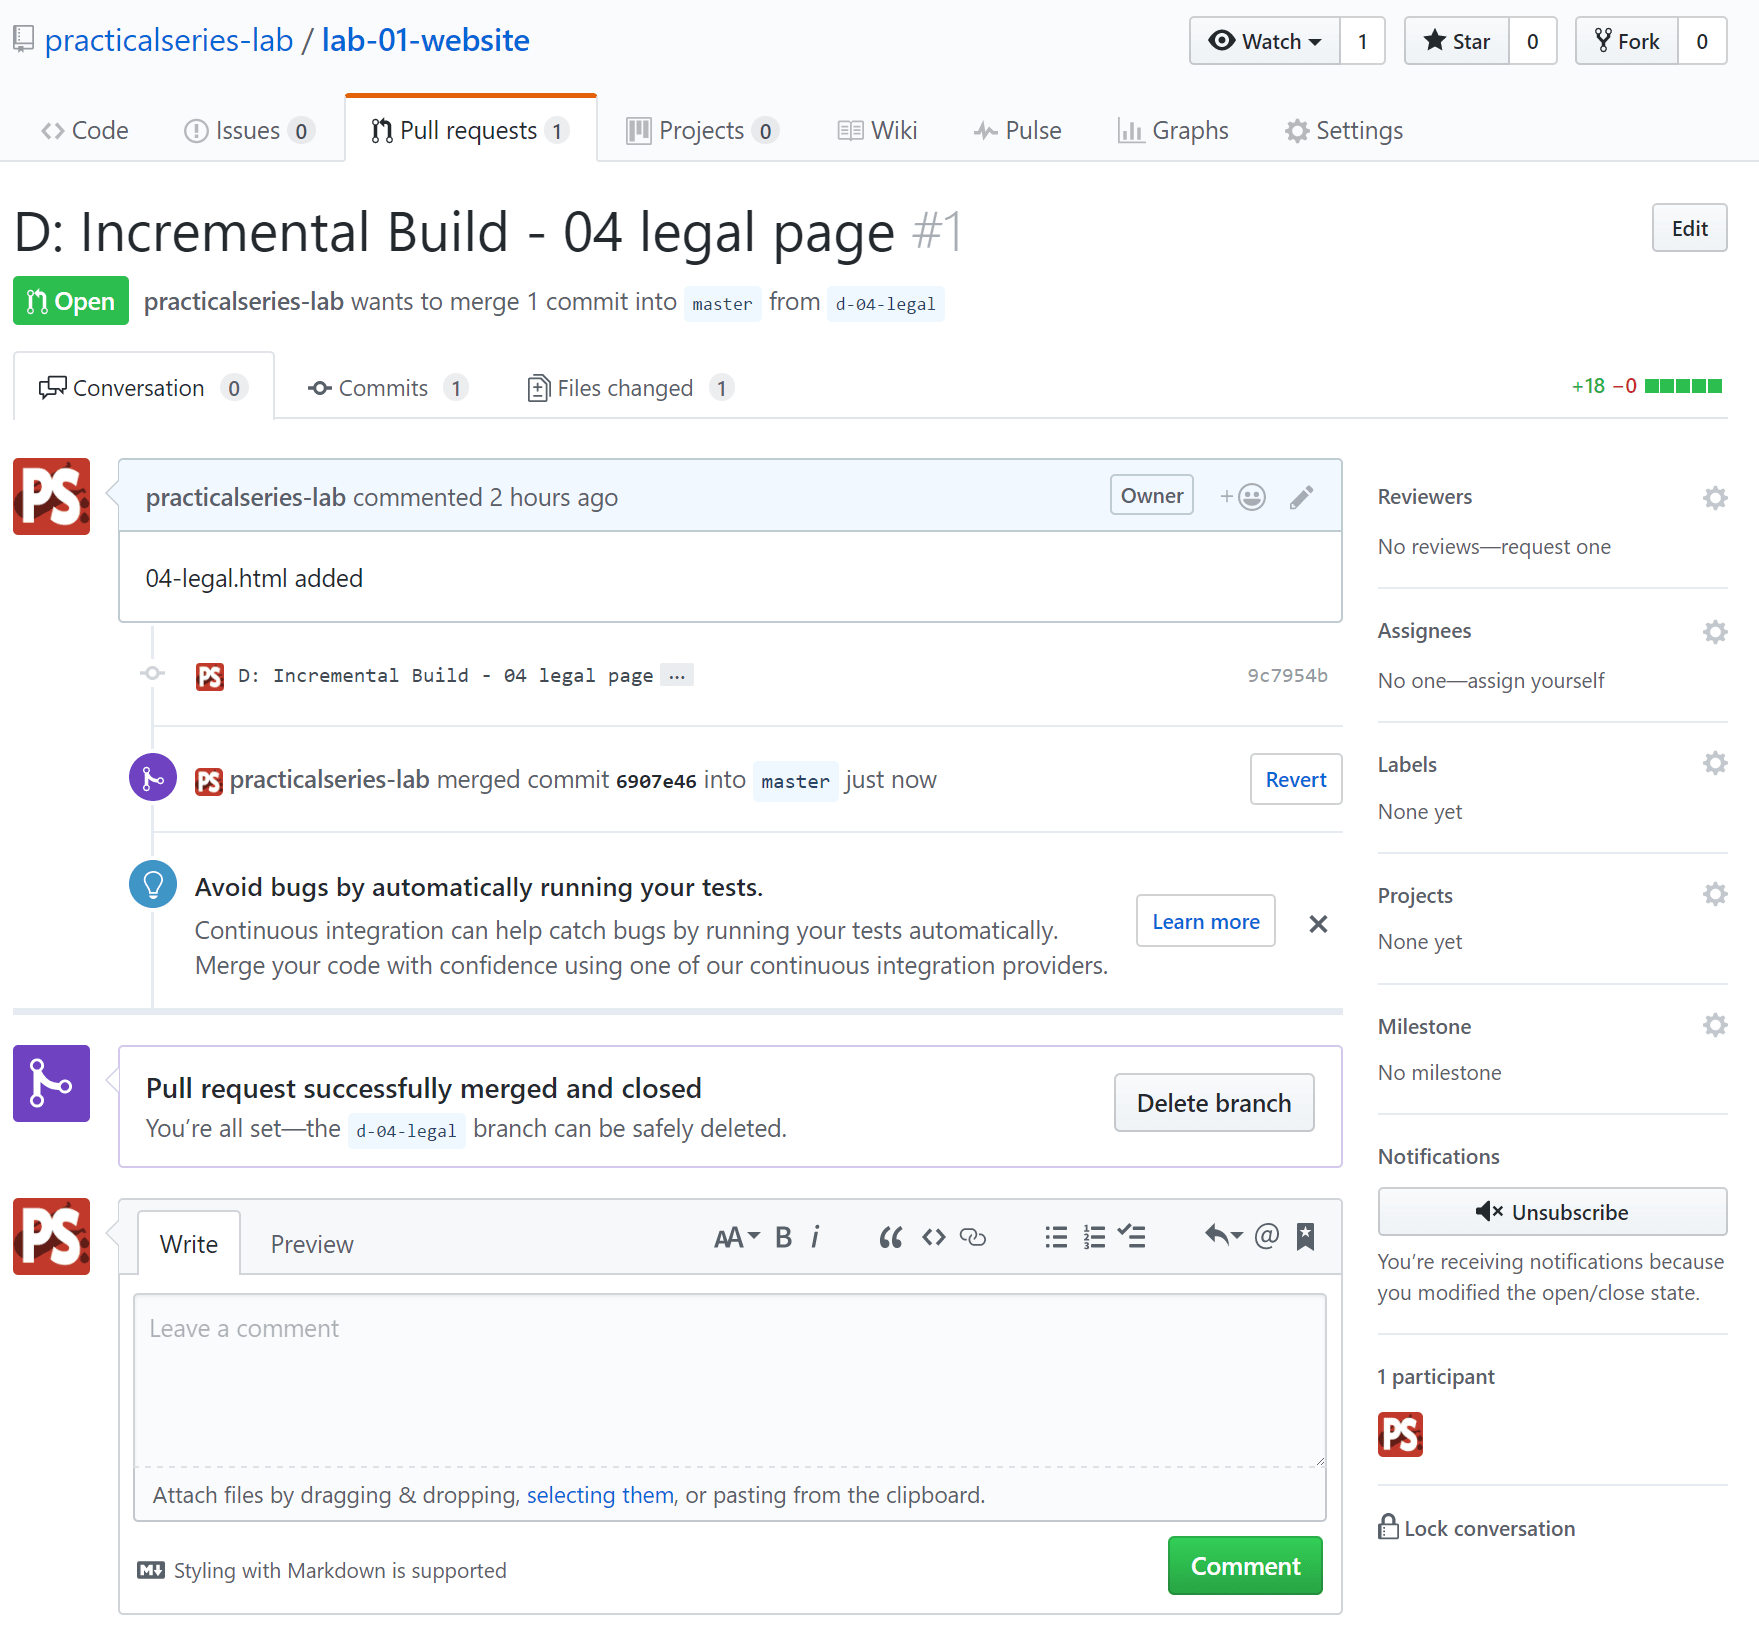Screen dimensions: 1759x1625
Task: Star the repository
Action: (x=1457, y=41)
